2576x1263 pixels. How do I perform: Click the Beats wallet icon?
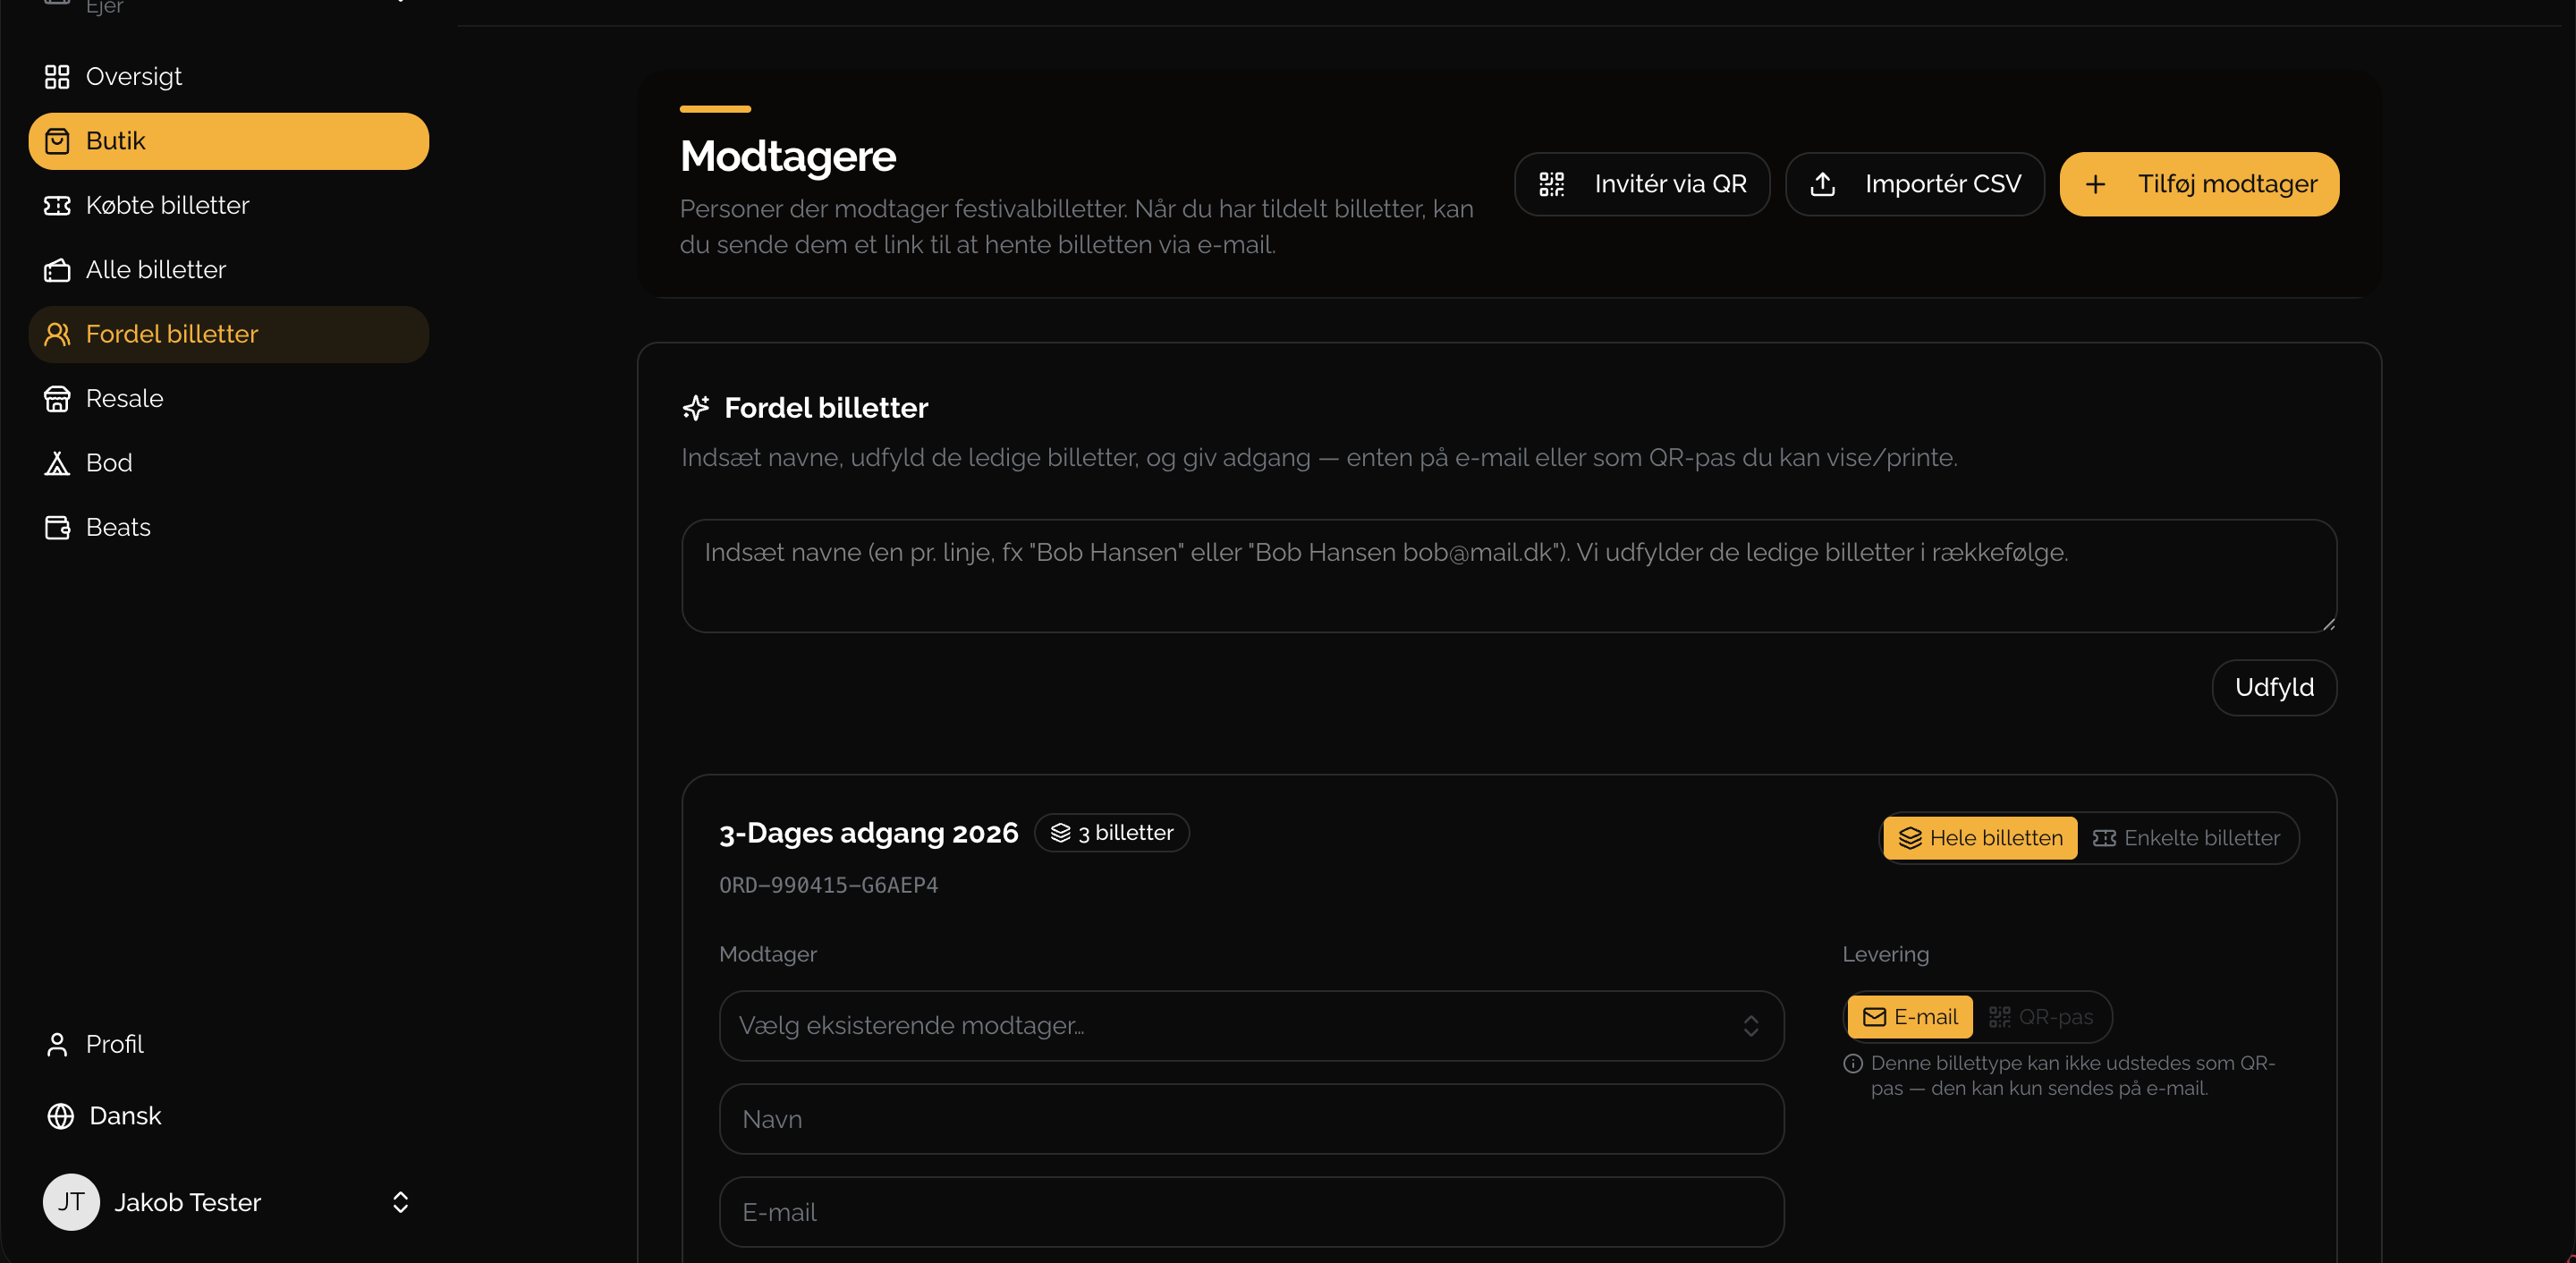point(57,527)
